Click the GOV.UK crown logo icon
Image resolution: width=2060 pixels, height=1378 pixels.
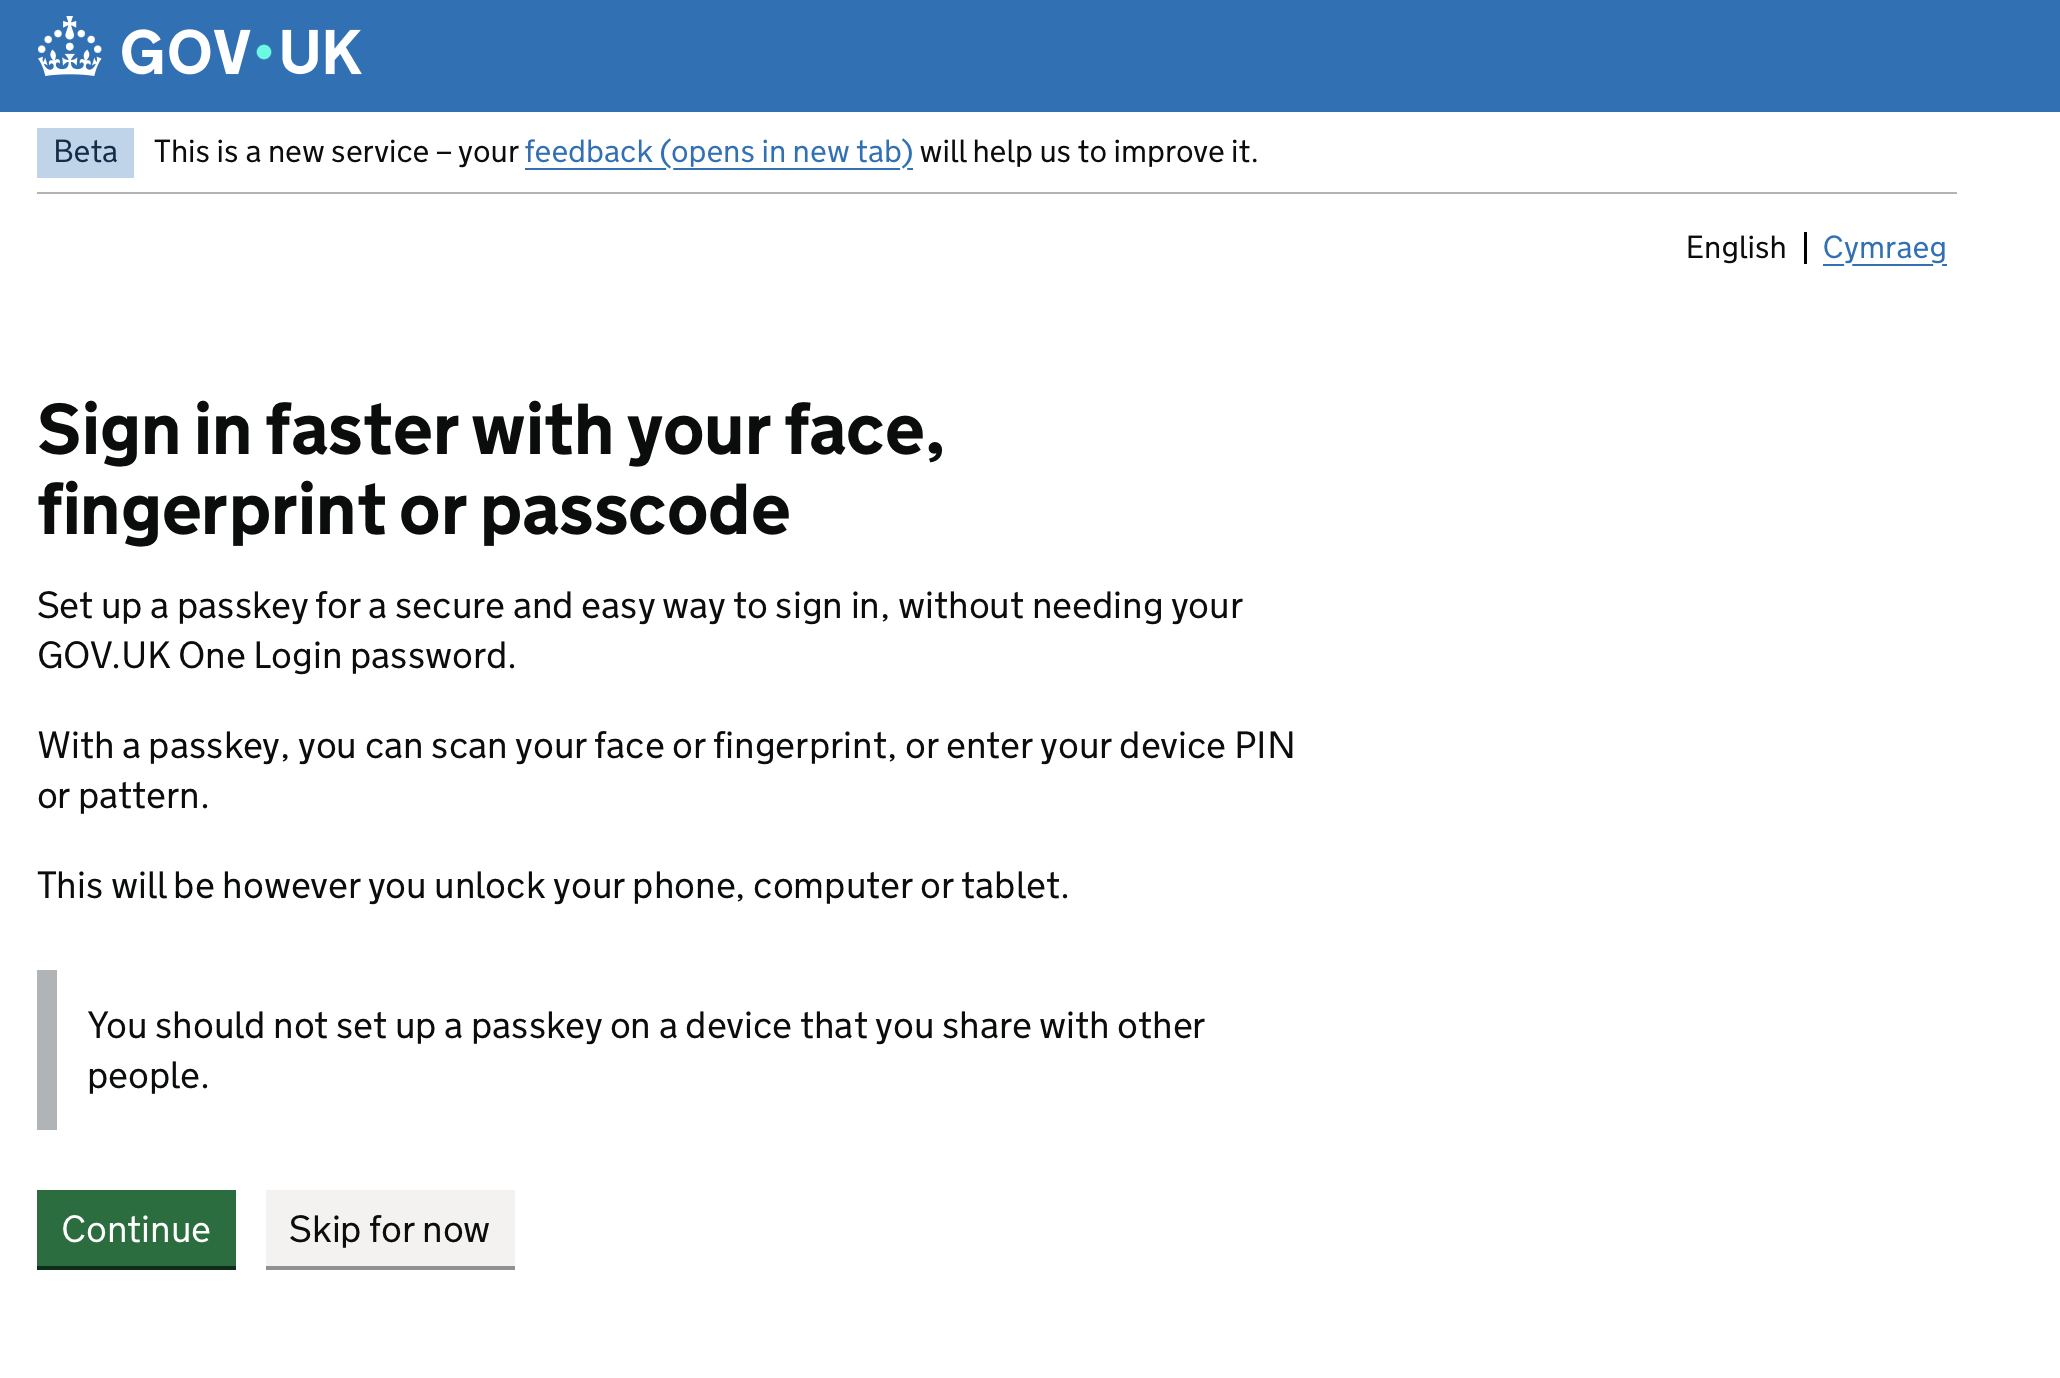coord(69,46)
